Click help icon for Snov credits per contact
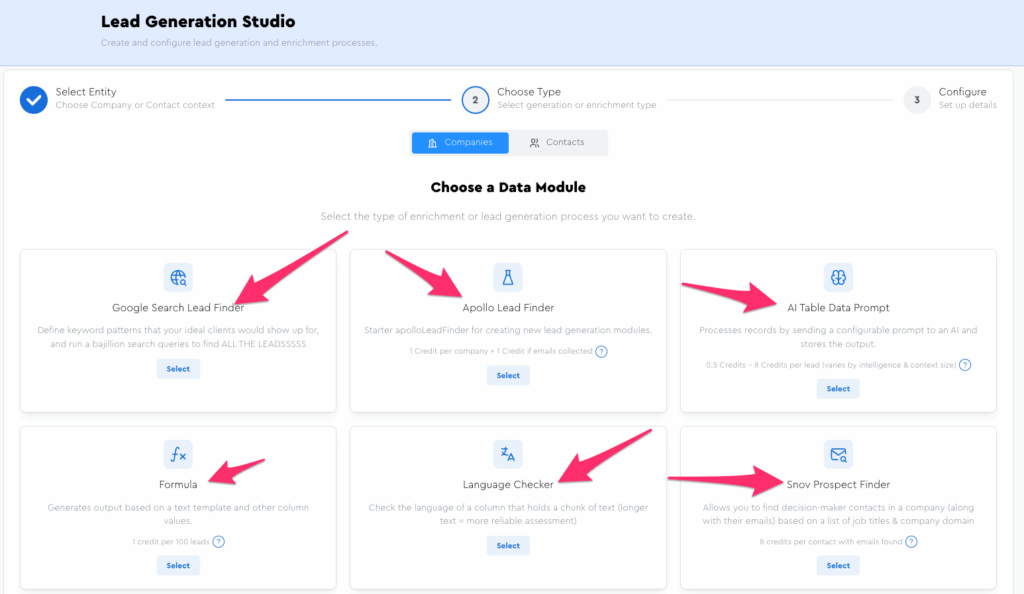The image size is (1024, 594). click(x=911, y=541)
